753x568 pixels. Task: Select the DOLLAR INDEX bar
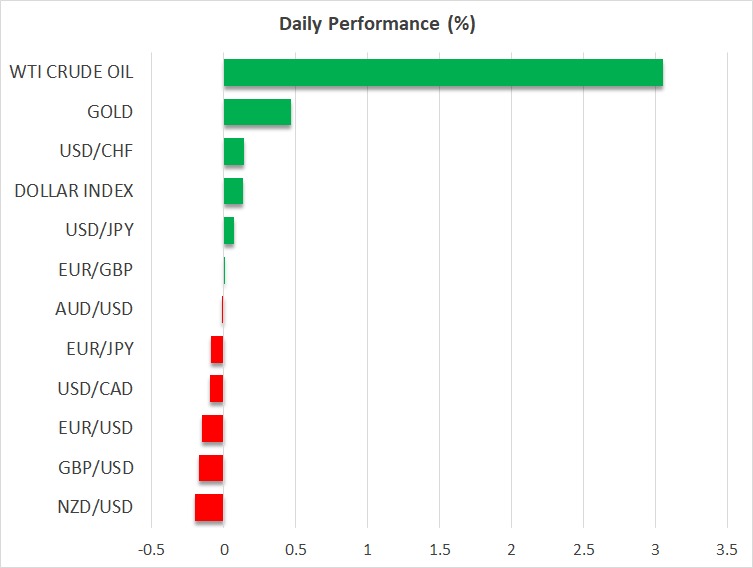coord(233,191)
